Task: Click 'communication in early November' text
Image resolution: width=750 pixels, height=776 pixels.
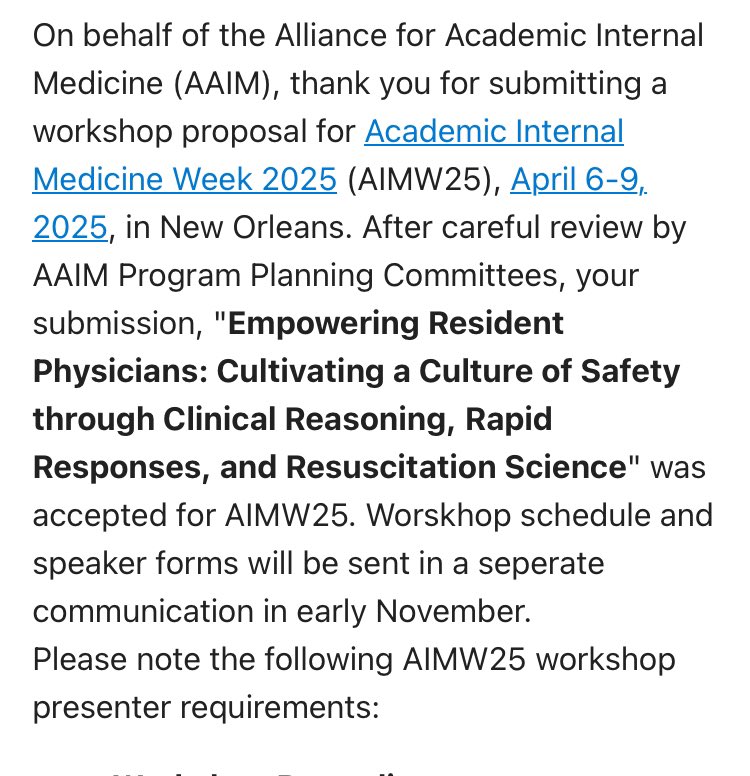Action: tap(279, 612)
